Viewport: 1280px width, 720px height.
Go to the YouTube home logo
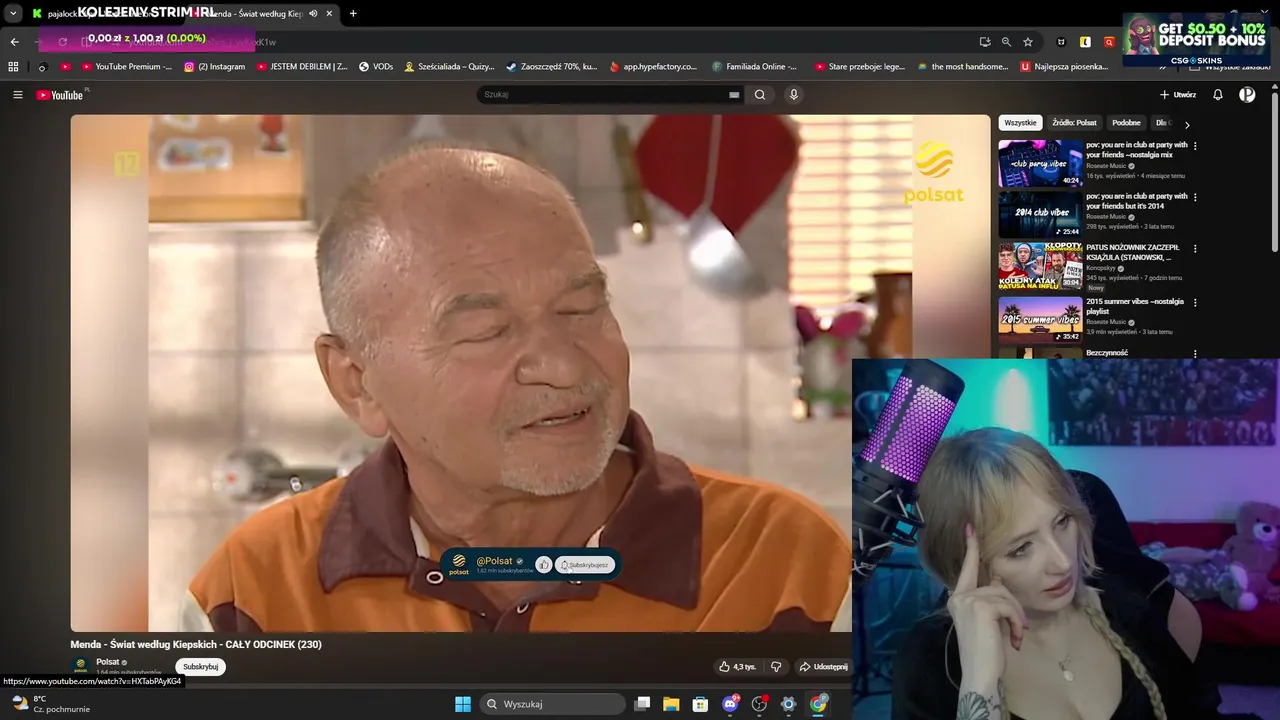[61, 95]
